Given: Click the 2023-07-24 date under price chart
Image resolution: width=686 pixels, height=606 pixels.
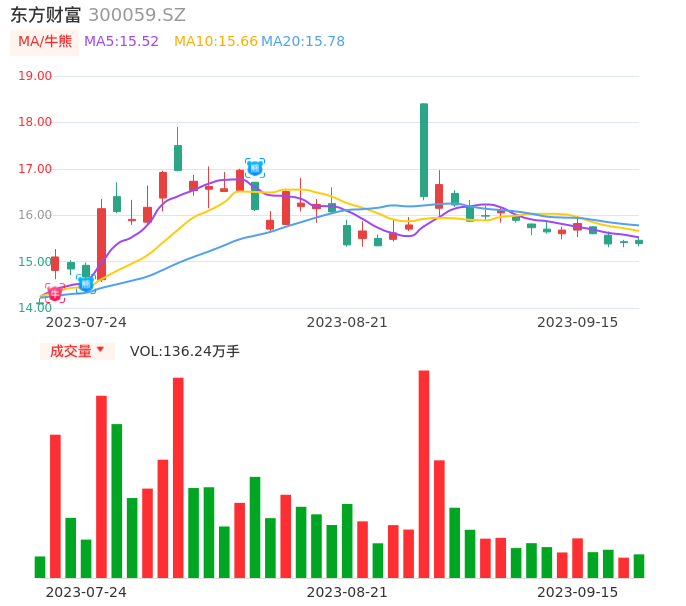Looking at the screenshot, I should 86,322.
